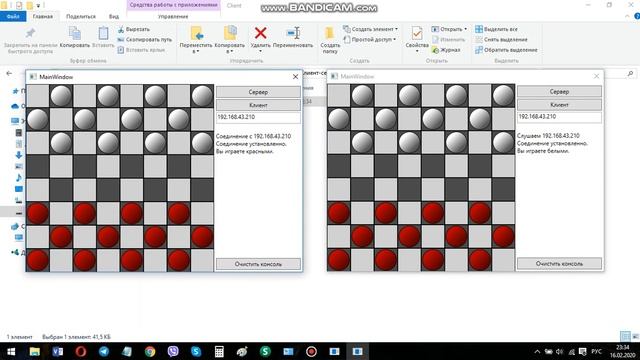The width and height of the screenshot is (640, 360).
Task: Click 'Выбран 1 элемент: 41,5 КБ' status text
Action: 76,337
